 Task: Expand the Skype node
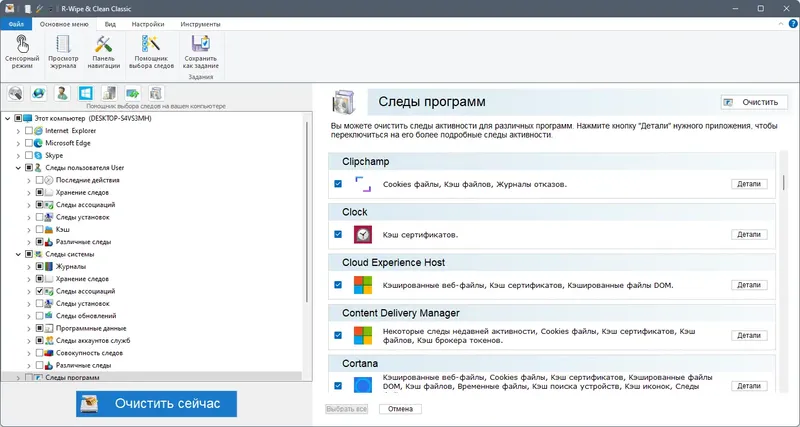(18, 155)
